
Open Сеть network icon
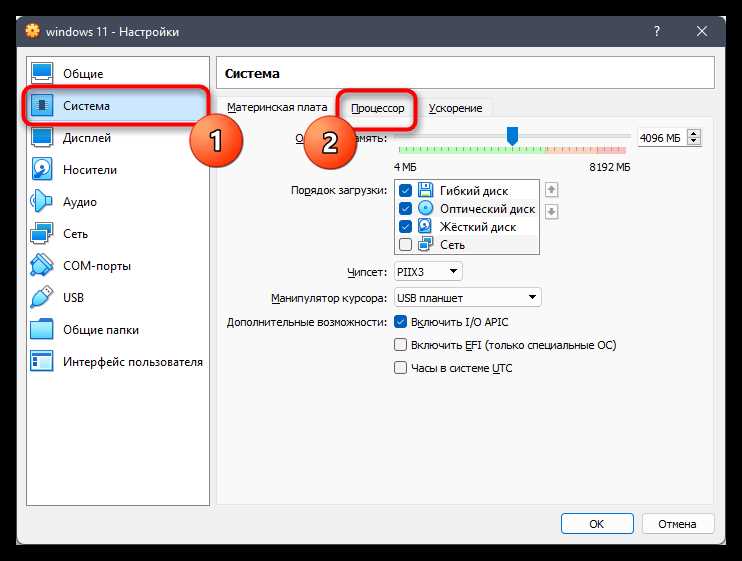coord(42,233)
